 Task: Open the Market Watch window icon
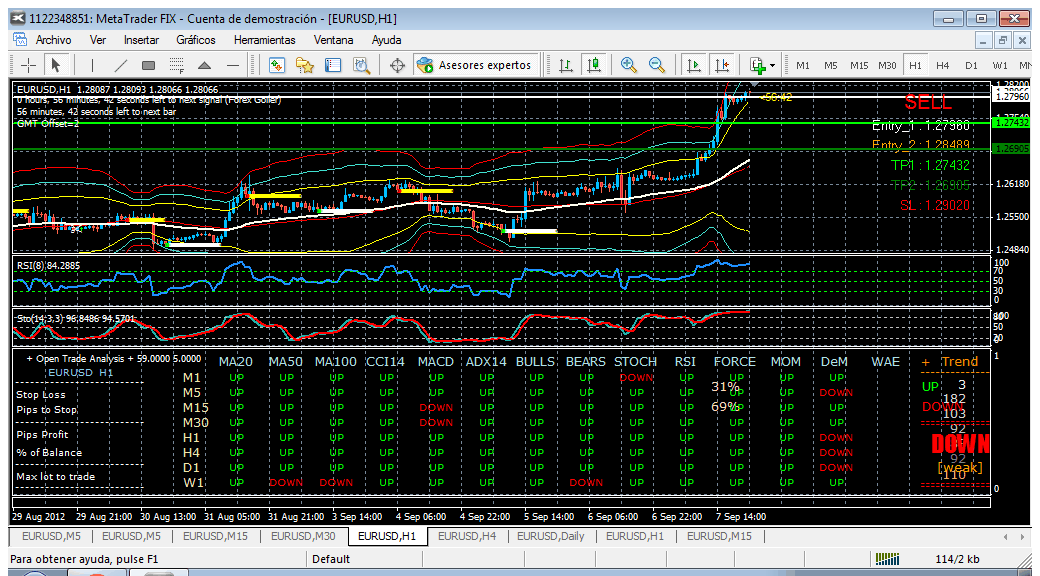pyautogui.click(x=277, y=65)
